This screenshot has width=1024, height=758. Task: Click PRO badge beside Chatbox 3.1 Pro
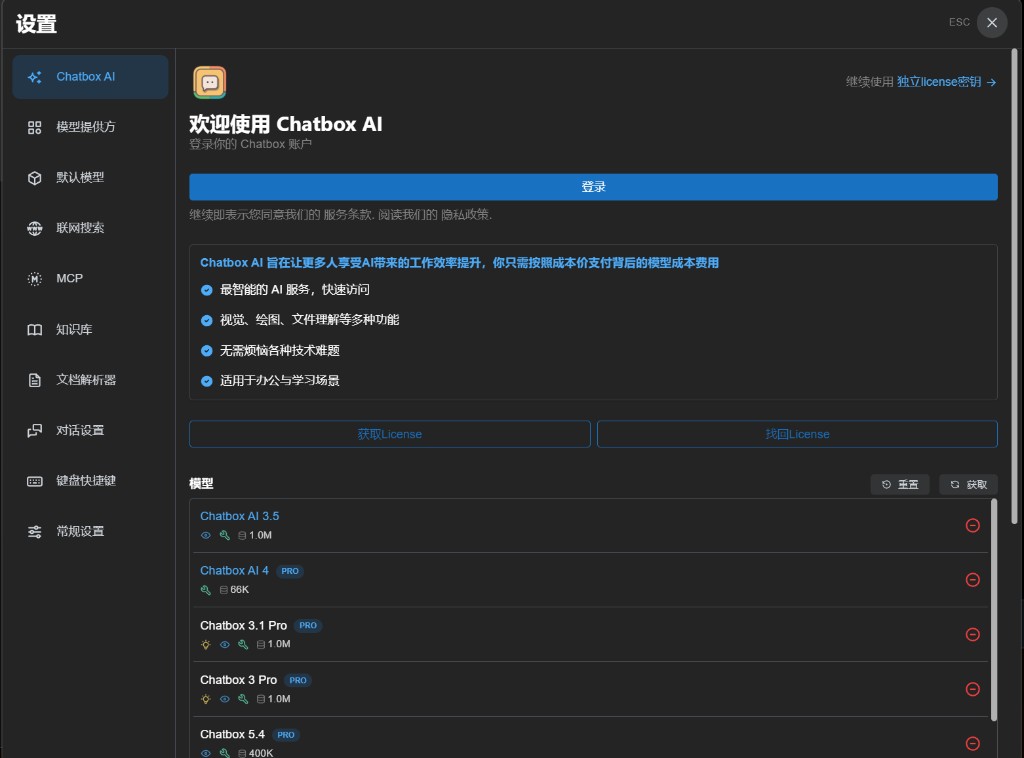(308, 625)
